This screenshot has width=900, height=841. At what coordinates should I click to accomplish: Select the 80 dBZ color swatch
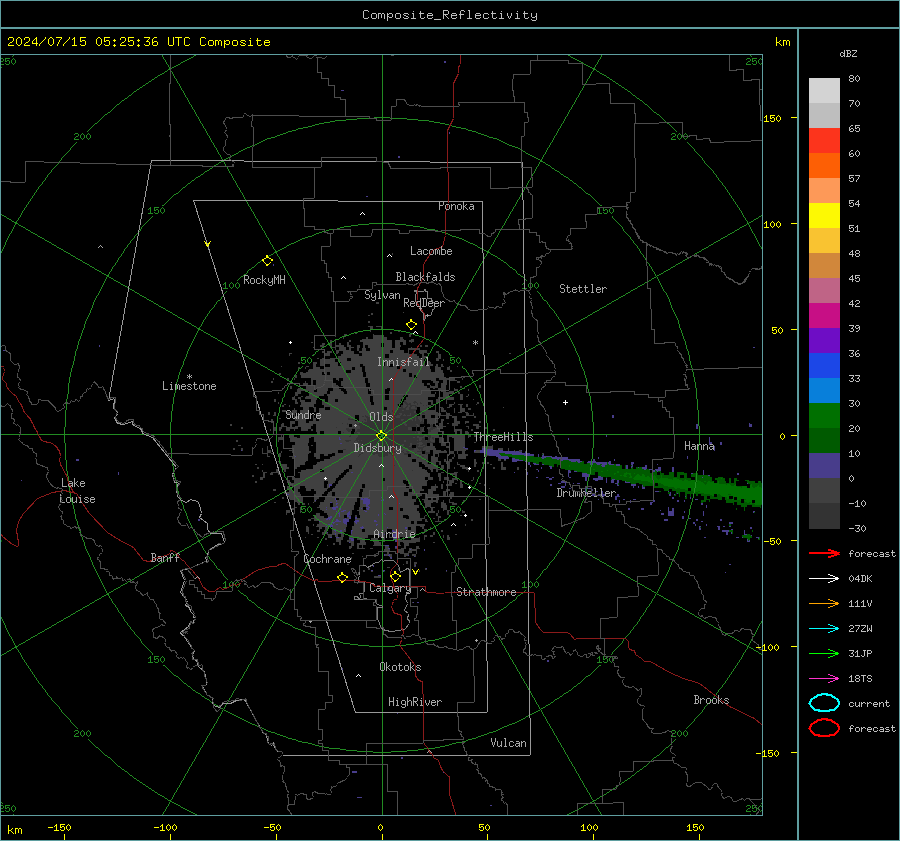pos(824,90)
